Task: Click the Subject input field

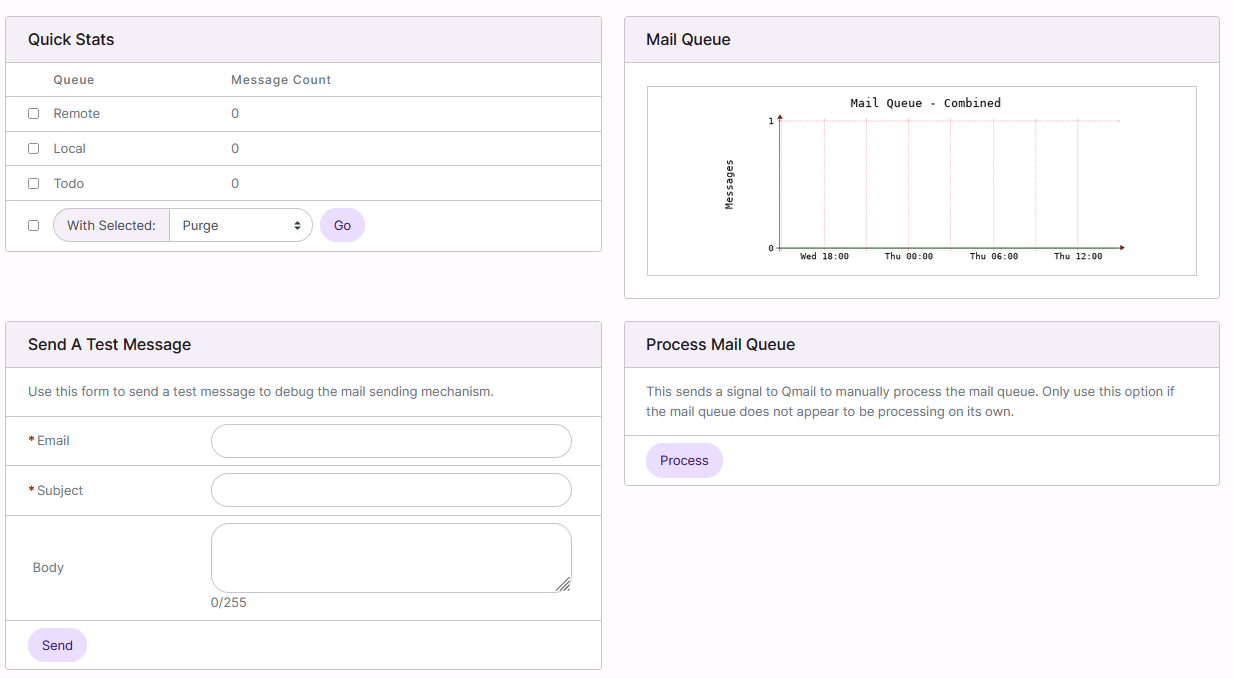Action: 391,490
